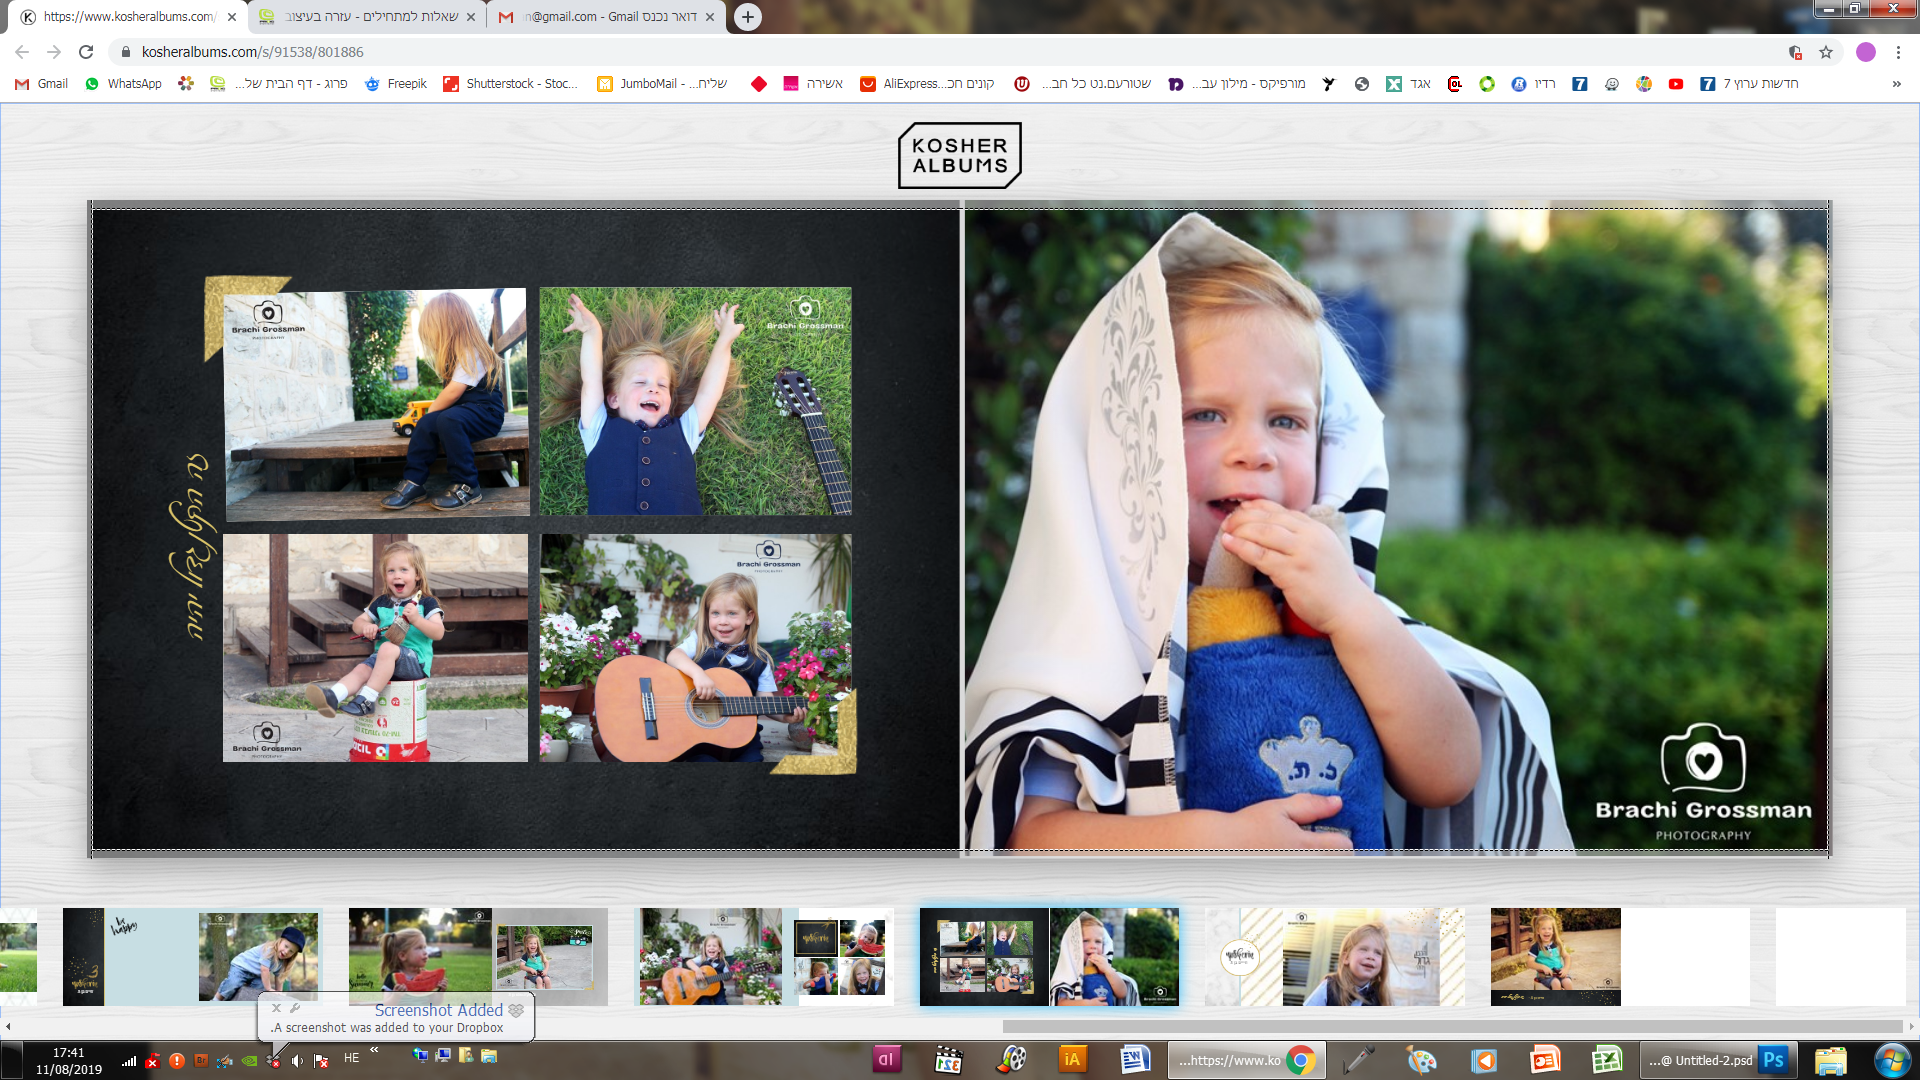Open a new browser tab
Image resolution: width=1920 pixels, height=1080 pixels.
(747, 17)
